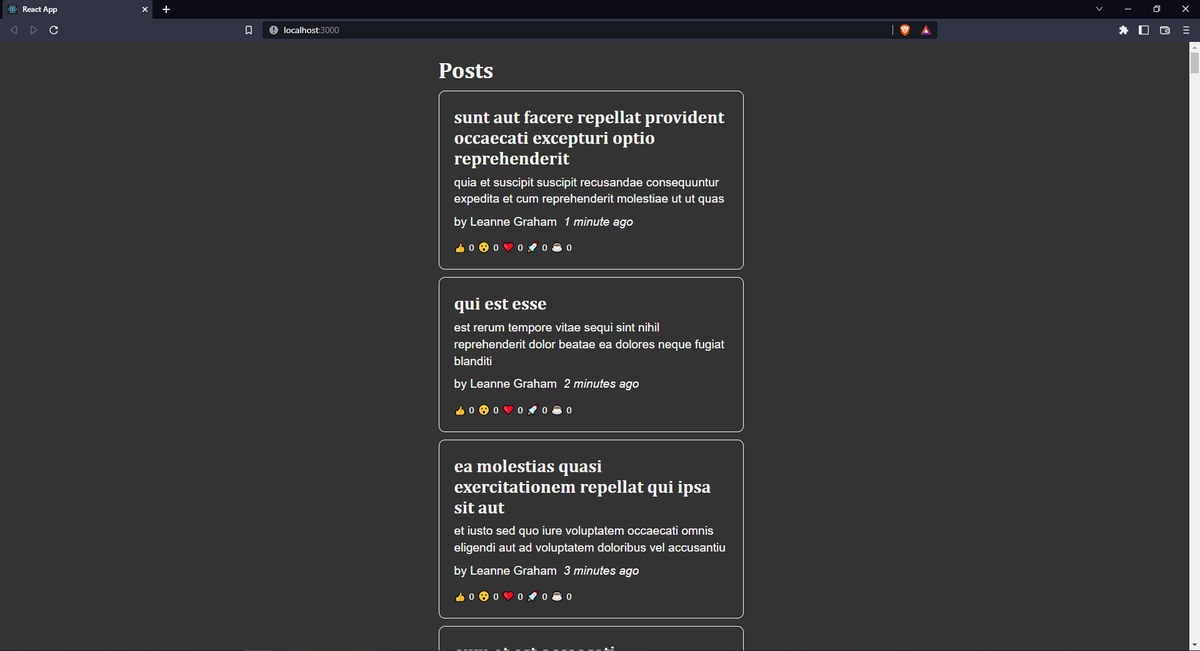The height and width of the screenshot is (651, 1200).
Task: Open a new tab with plus button
Action: tap(166, 9)
